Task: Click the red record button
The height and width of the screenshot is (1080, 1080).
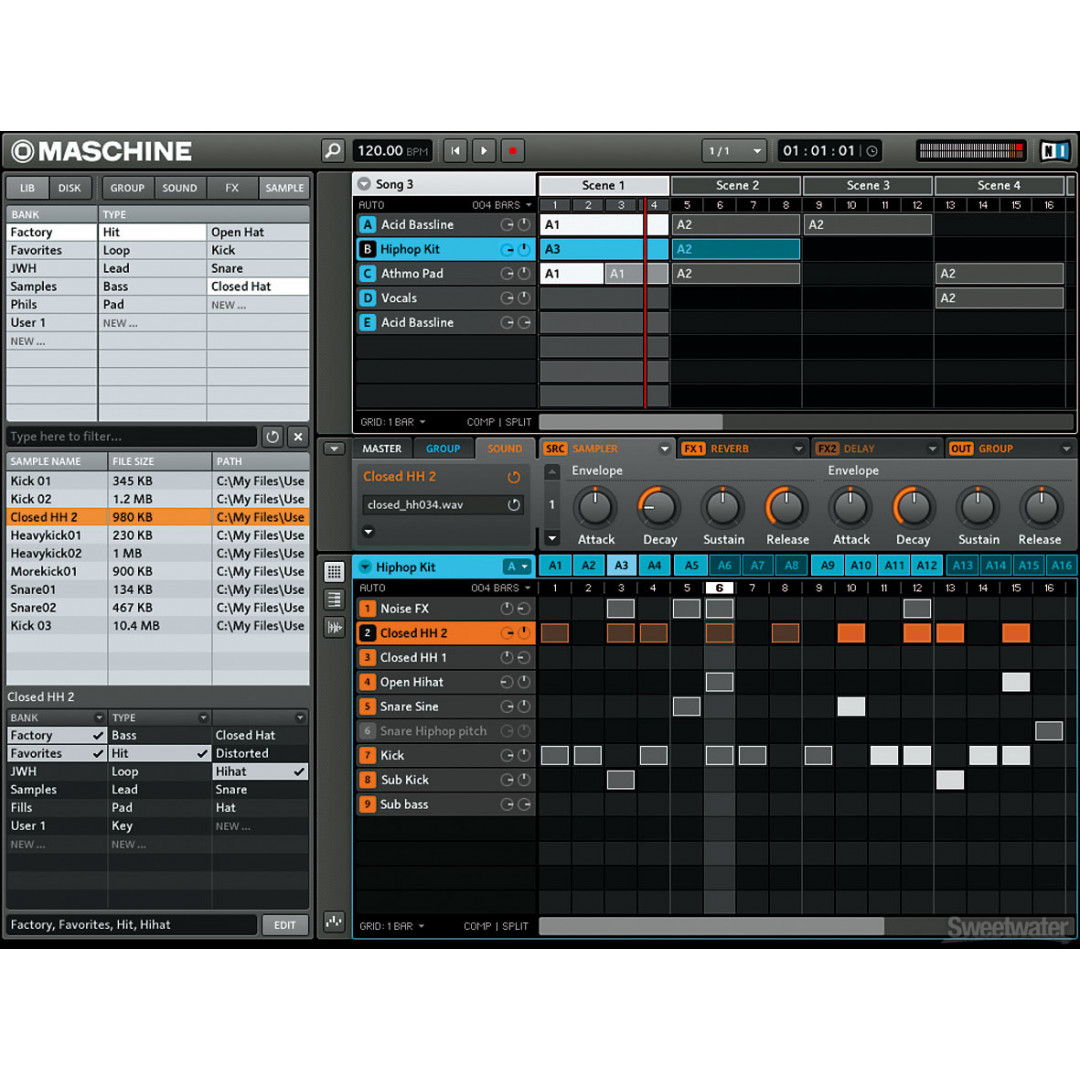Action: point(513,151)
